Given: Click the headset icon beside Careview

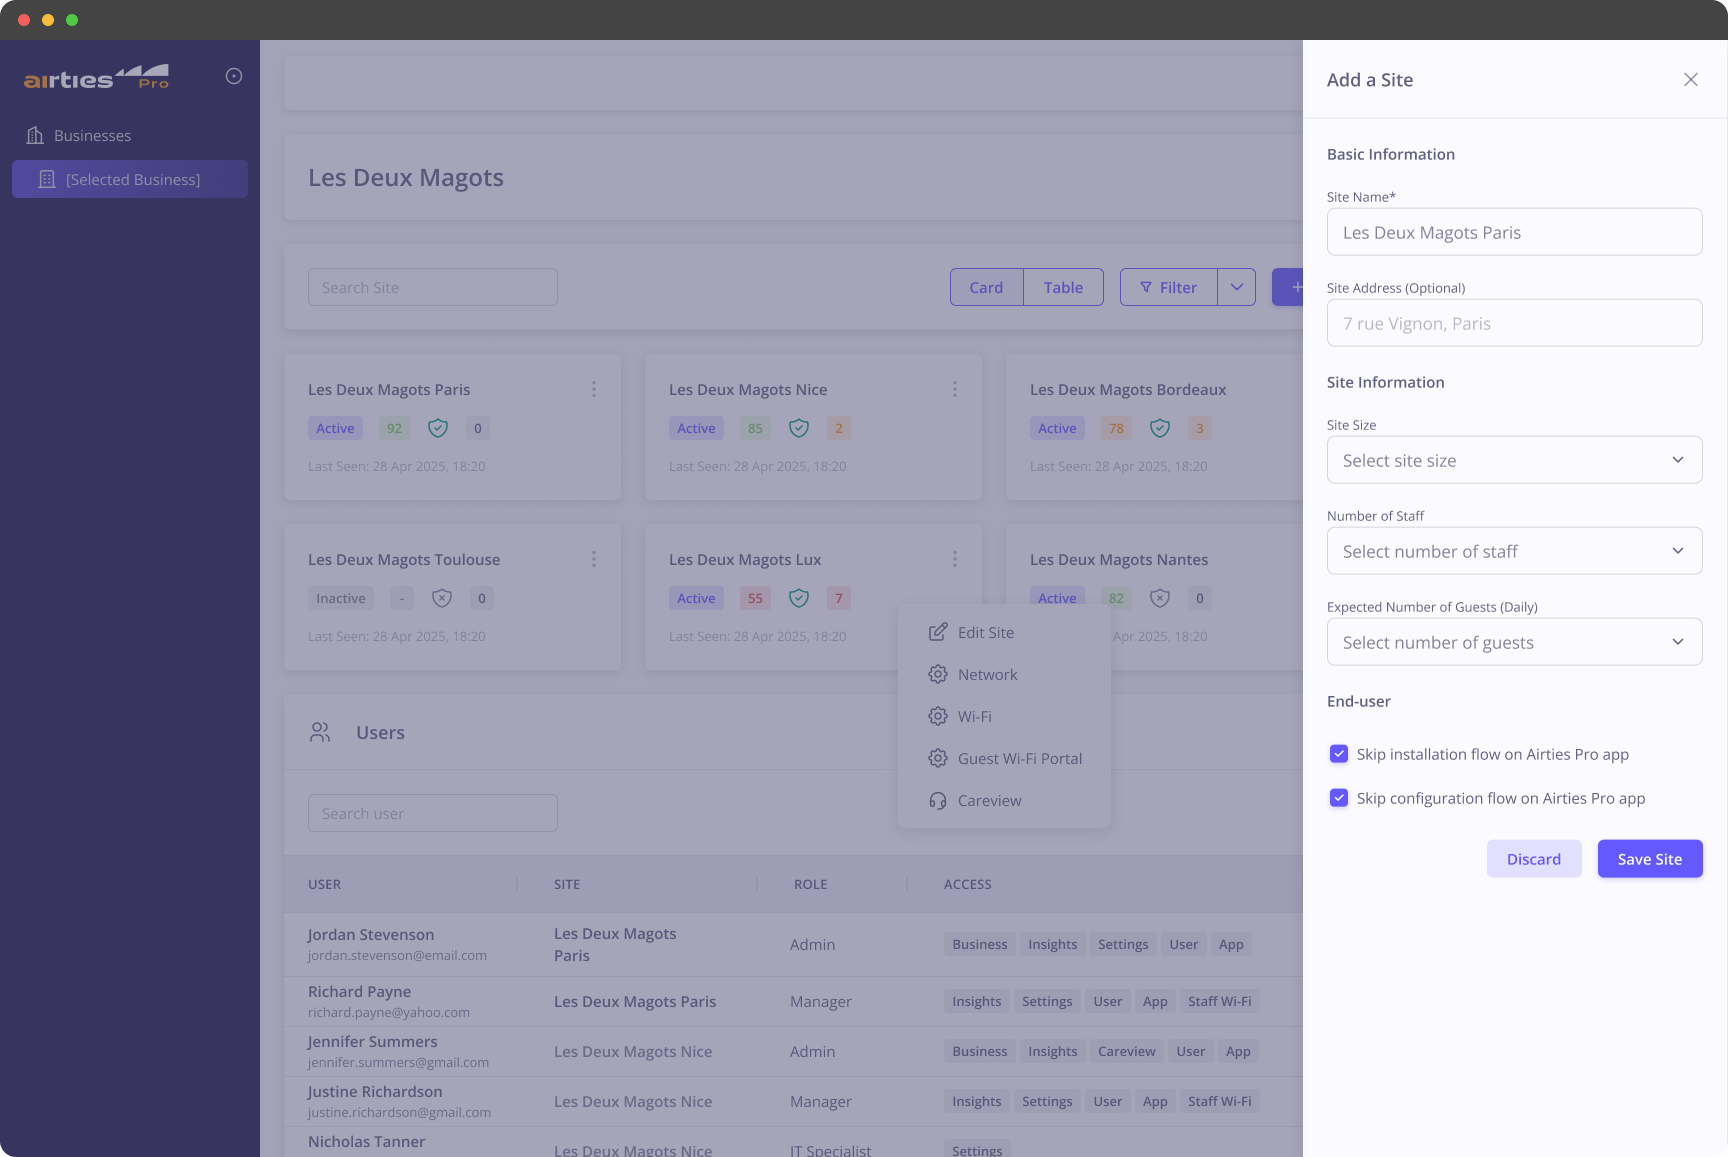Looking at the screenshot, I should pos(938,800).
